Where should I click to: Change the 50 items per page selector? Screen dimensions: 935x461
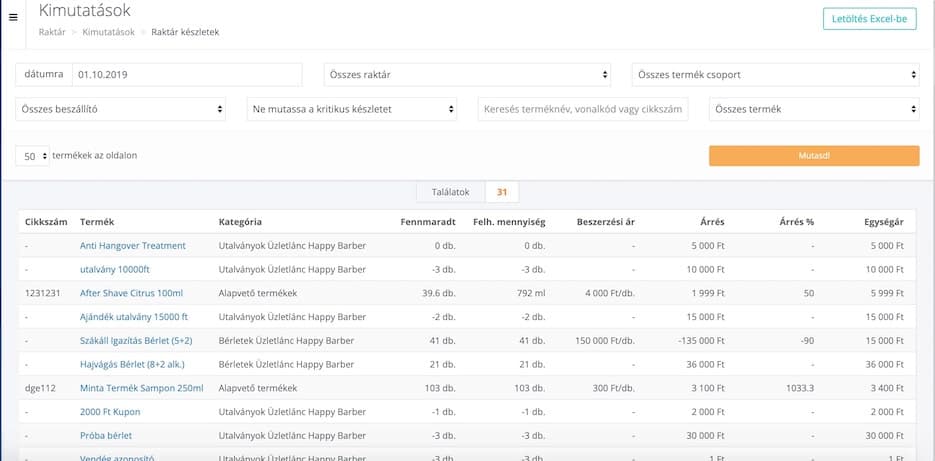pos(32,156)
